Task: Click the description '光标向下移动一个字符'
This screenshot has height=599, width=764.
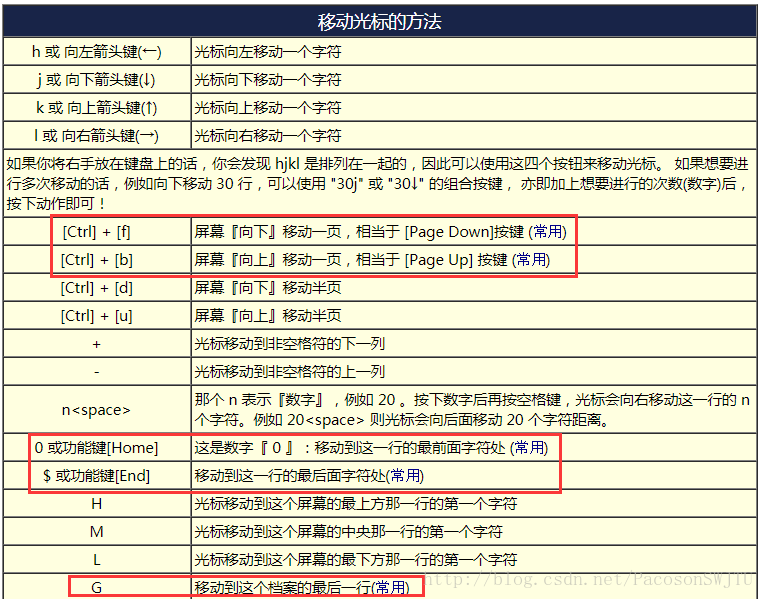Action: (267, 79)
